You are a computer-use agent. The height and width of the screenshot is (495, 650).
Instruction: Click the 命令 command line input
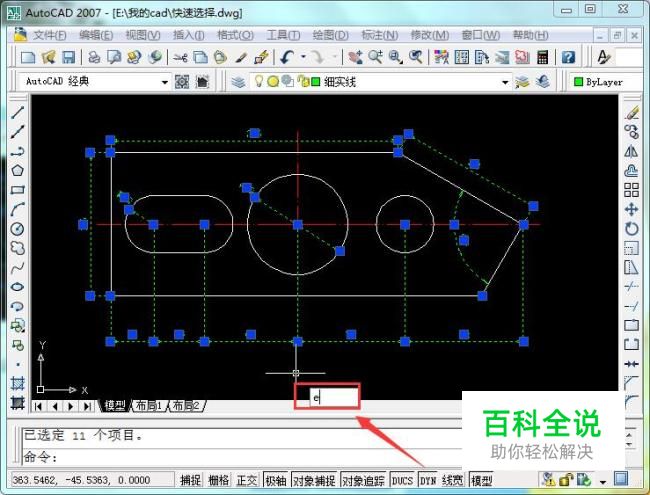coord(243,457)
